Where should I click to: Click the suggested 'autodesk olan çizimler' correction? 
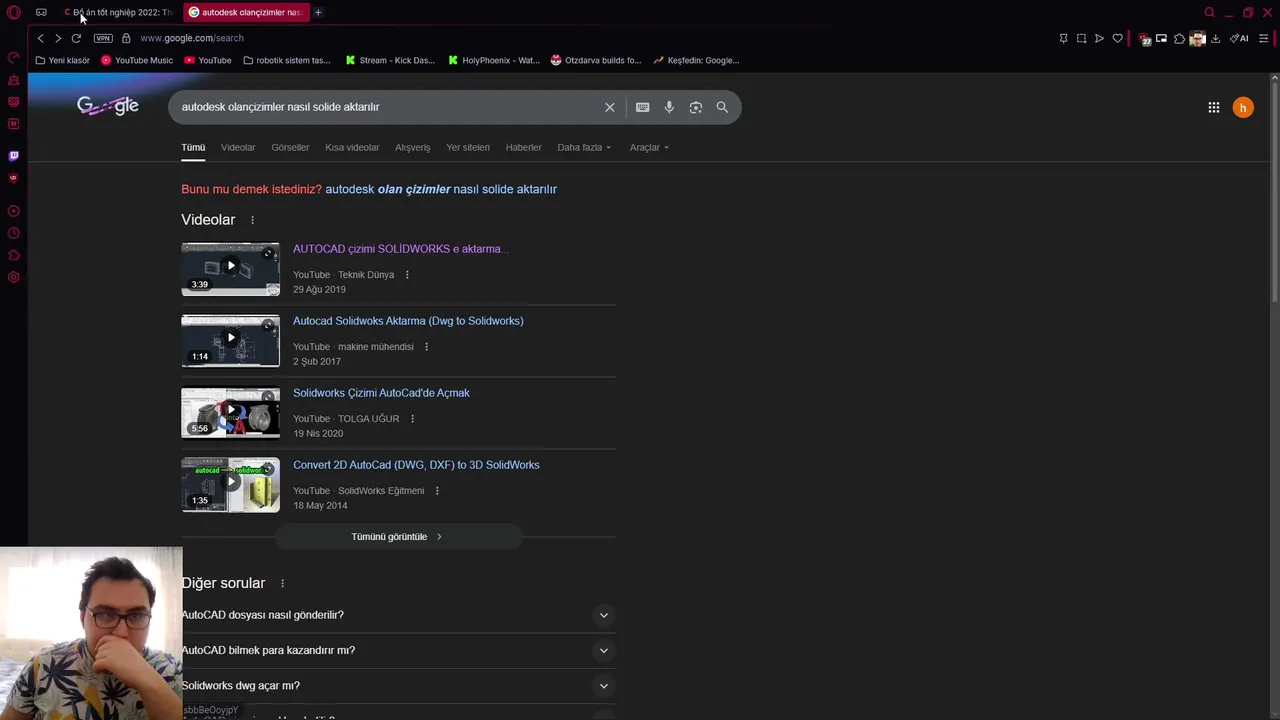pos(441,189)
